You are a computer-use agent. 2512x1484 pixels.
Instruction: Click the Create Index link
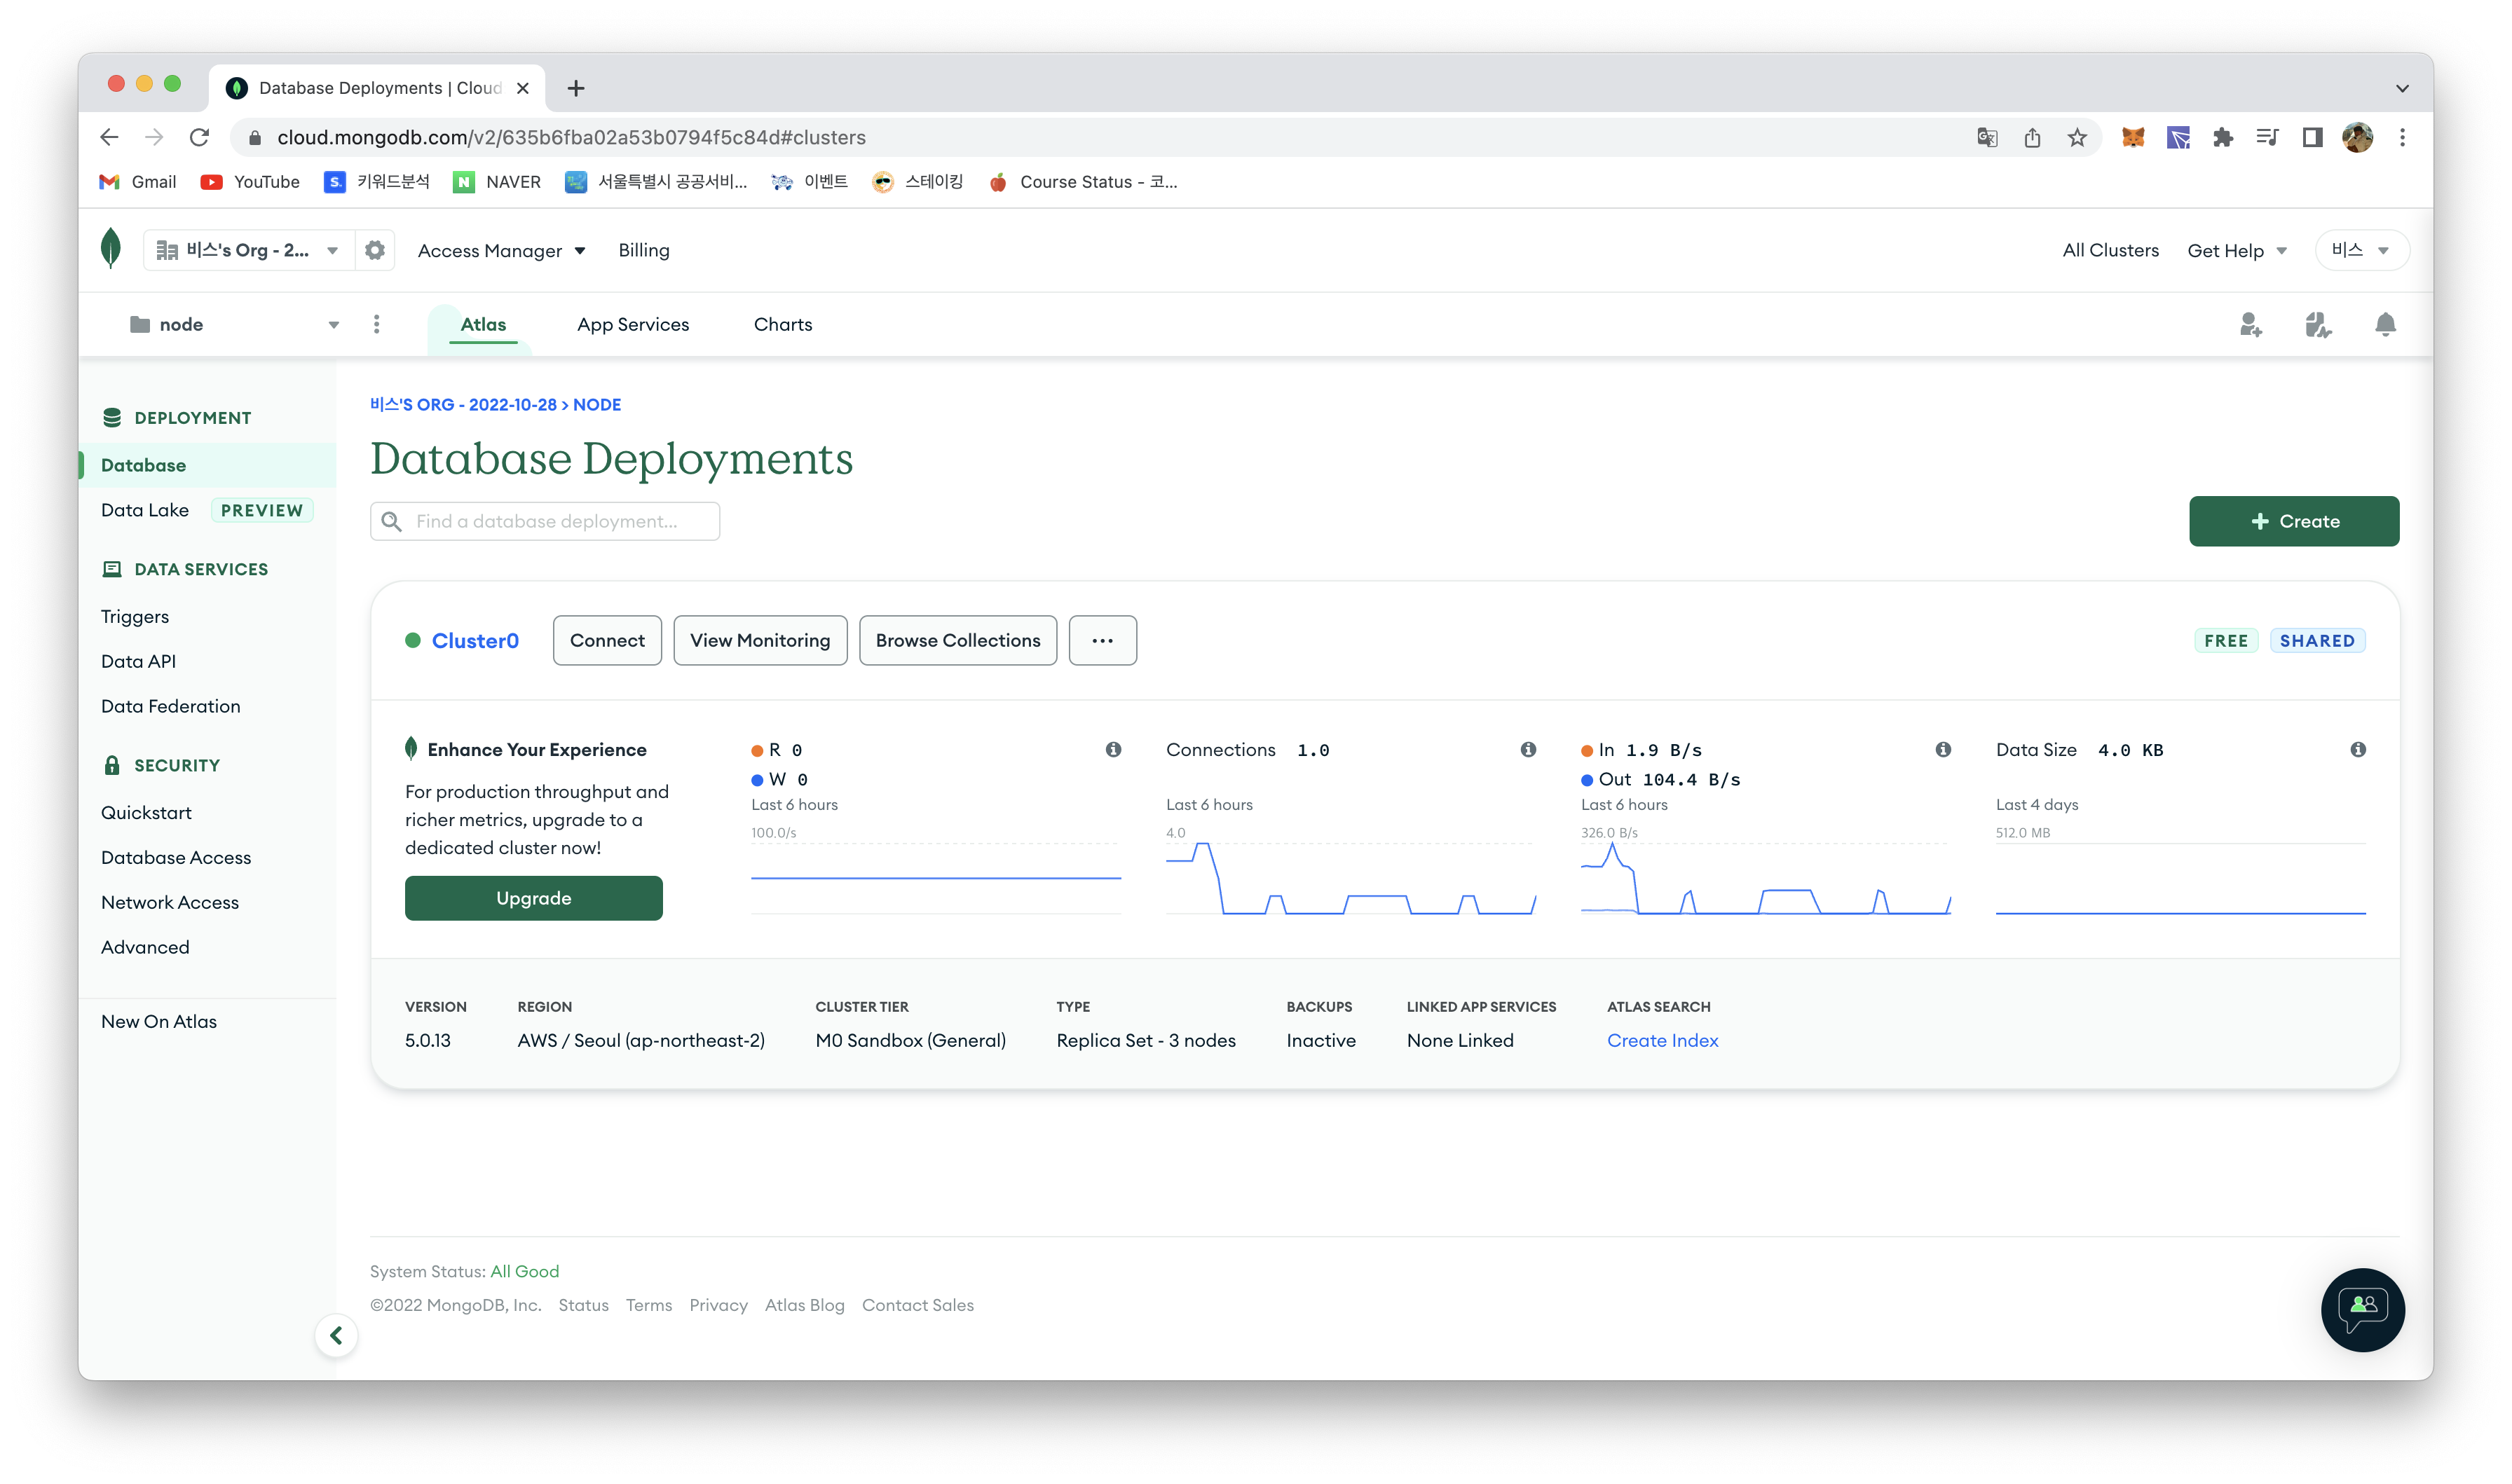pyautogui.click(x=1662, y=1040)
